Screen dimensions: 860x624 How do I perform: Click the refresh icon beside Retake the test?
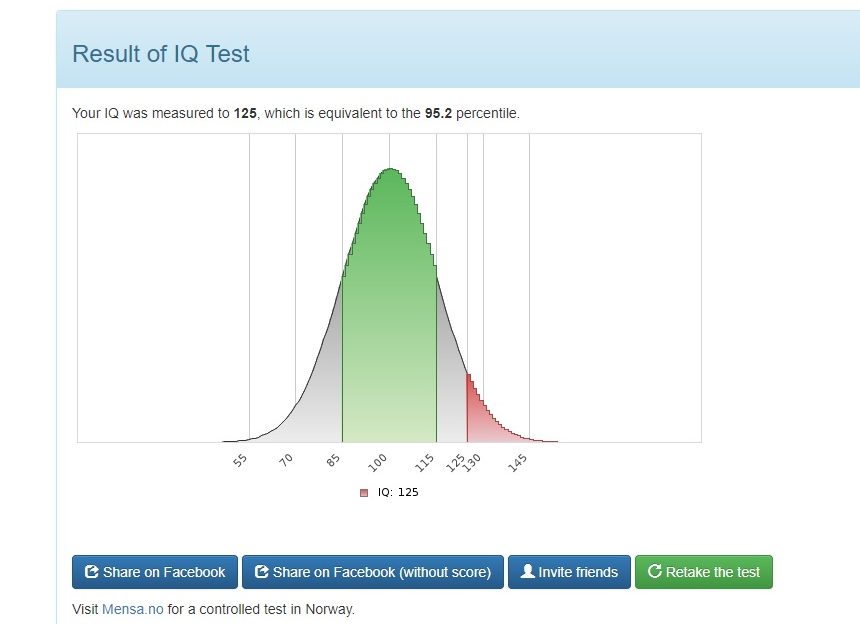[x=655, y=572]
